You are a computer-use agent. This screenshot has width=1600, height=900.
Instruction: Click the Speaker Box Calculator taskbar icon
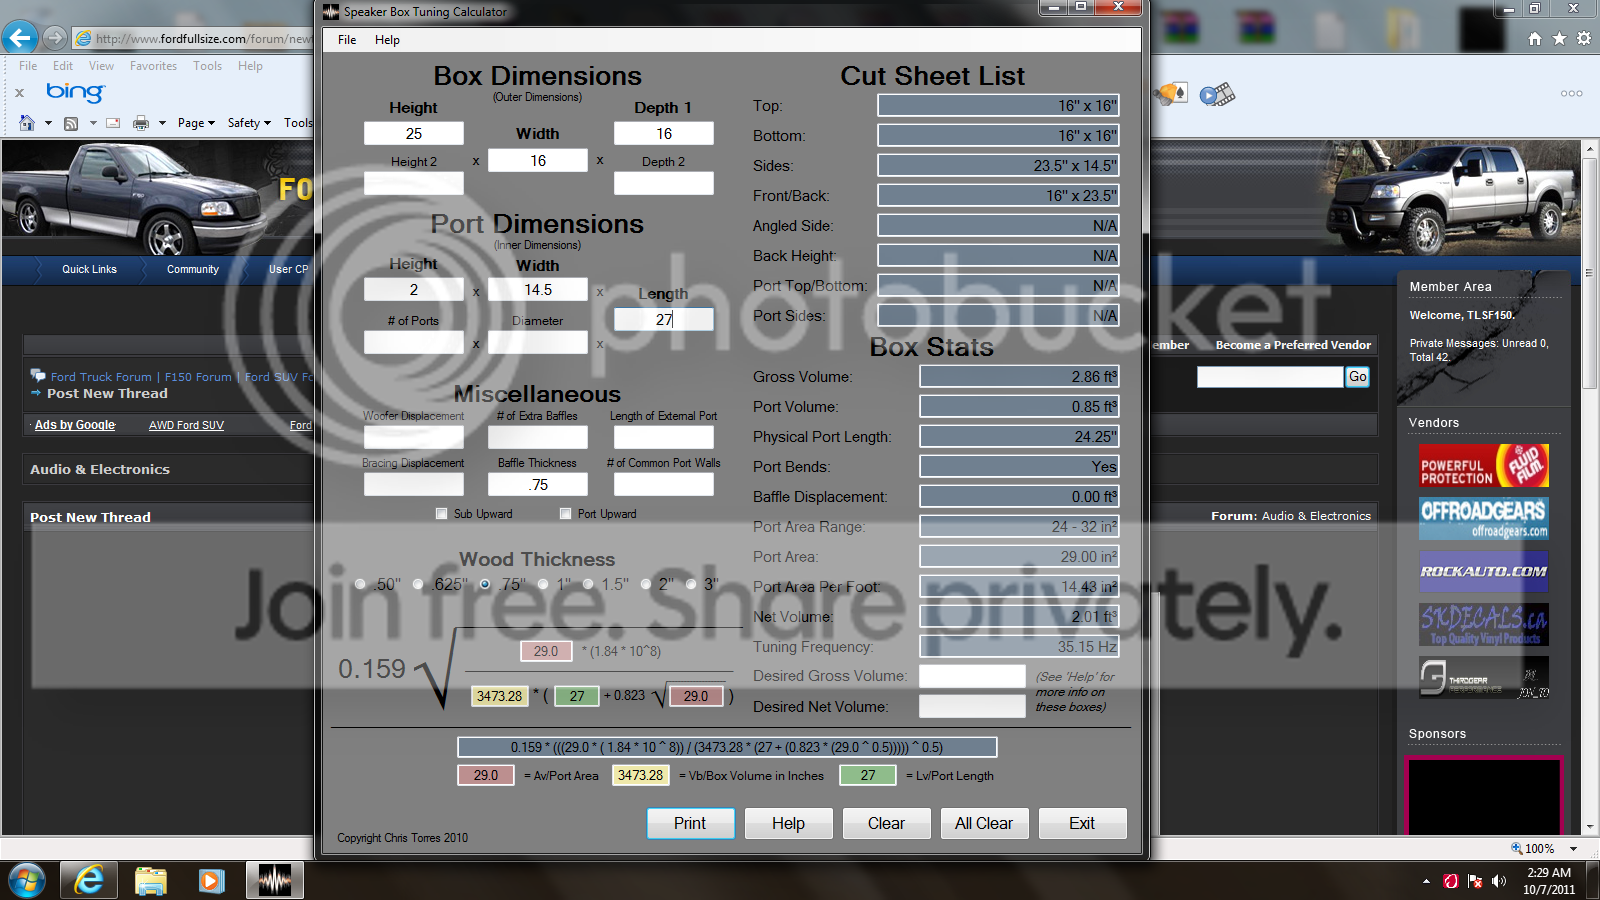[274, 881]
